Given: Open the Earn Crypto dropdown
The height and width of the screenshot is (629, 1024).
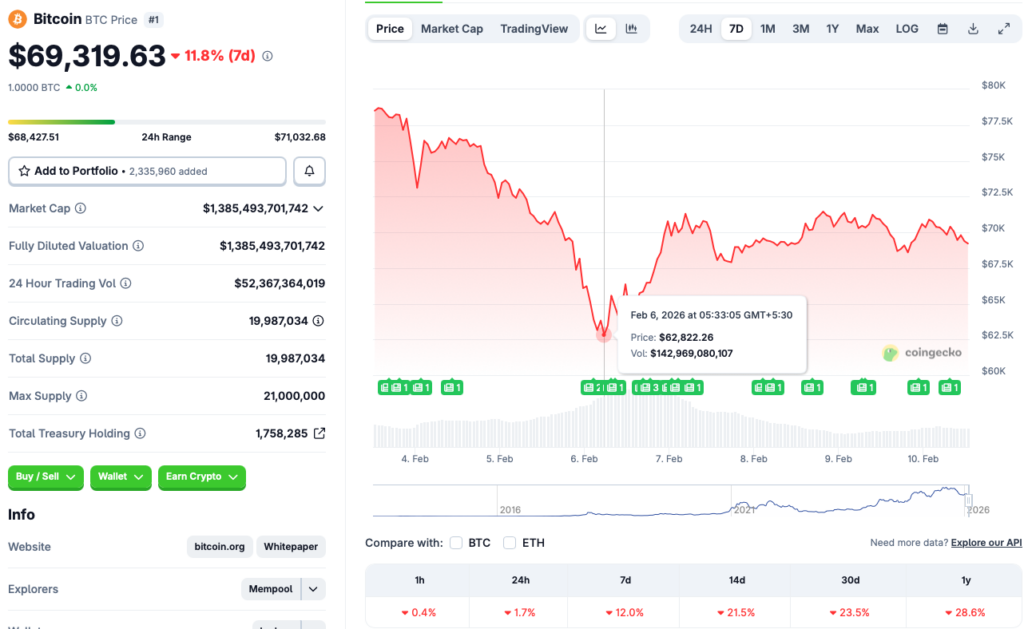Looking at the screenshot, I should tap(201, 477).
